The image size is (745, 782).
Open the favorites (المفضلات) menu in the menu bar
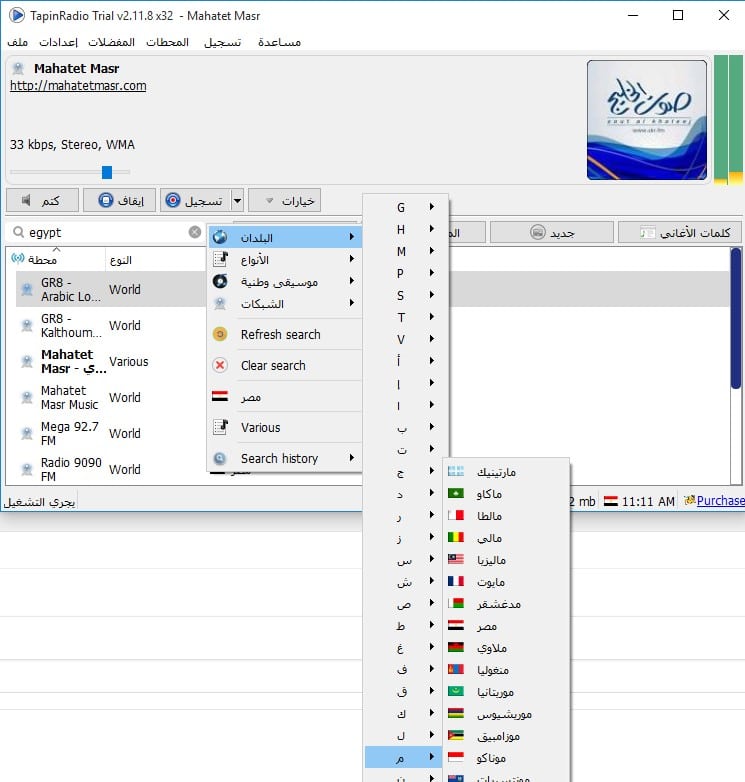(x=110, y=42)
